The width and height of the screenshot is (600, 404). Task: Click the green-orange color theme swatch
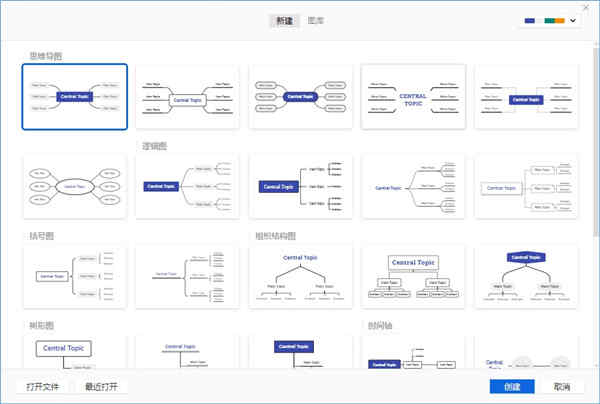[x=554, y=21]
